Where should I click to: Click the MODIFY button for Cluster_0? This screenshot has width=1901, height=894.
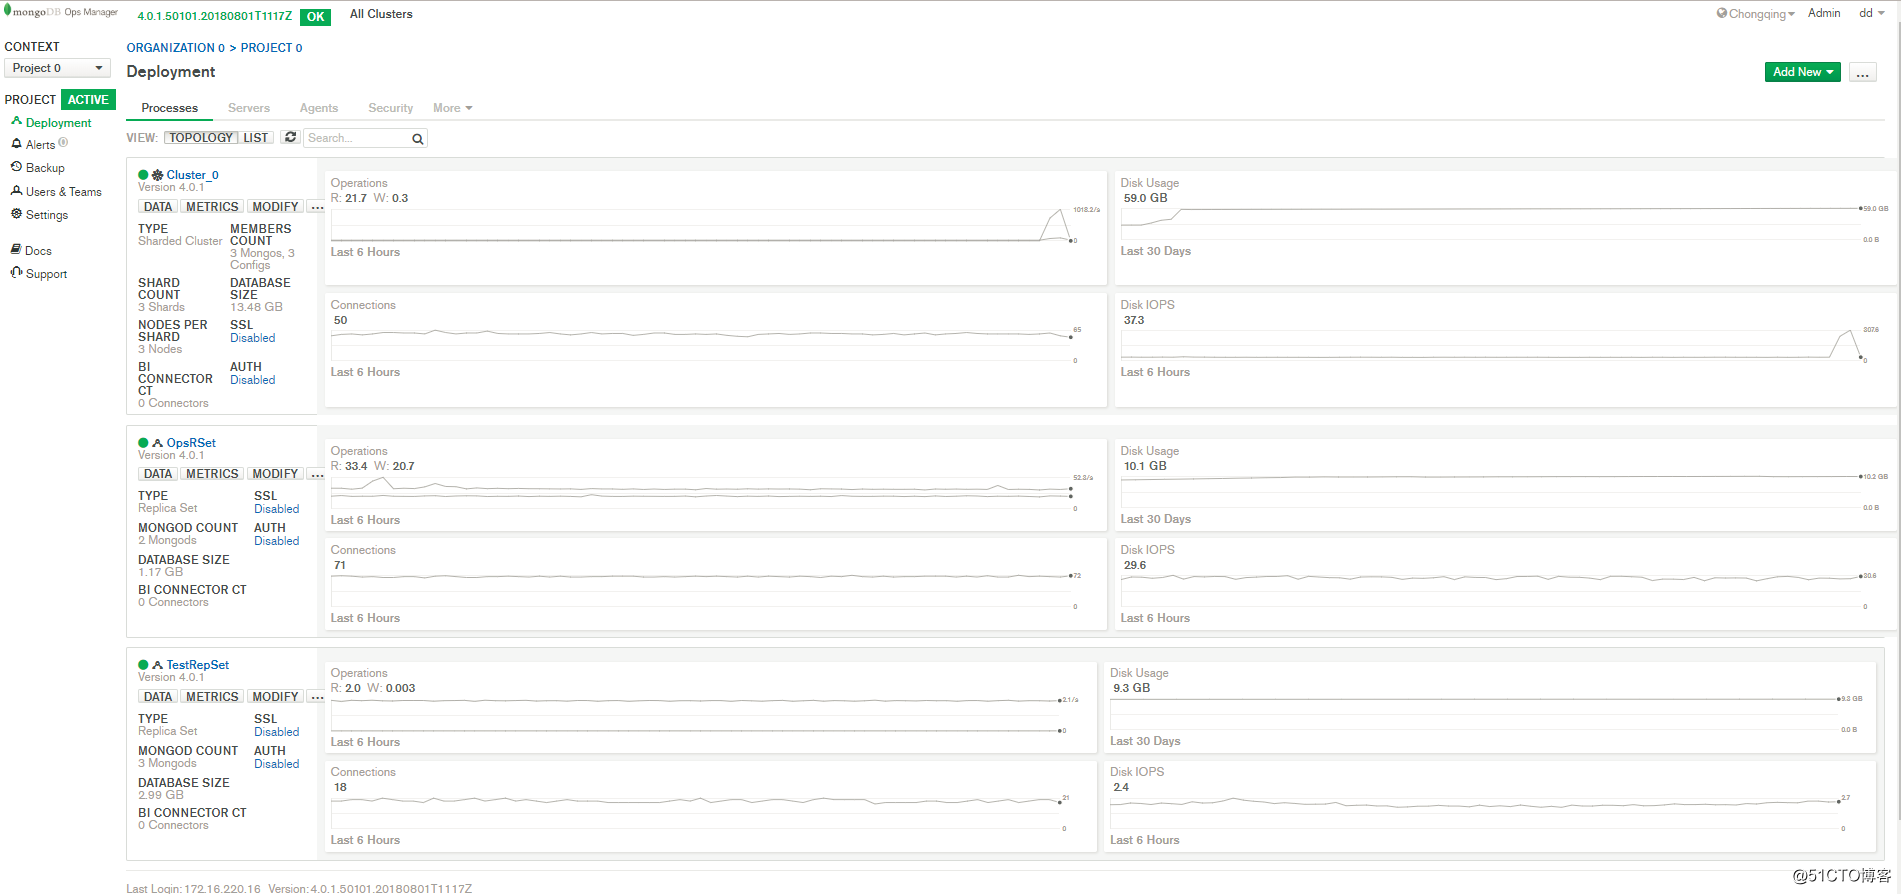click(275, 207)
